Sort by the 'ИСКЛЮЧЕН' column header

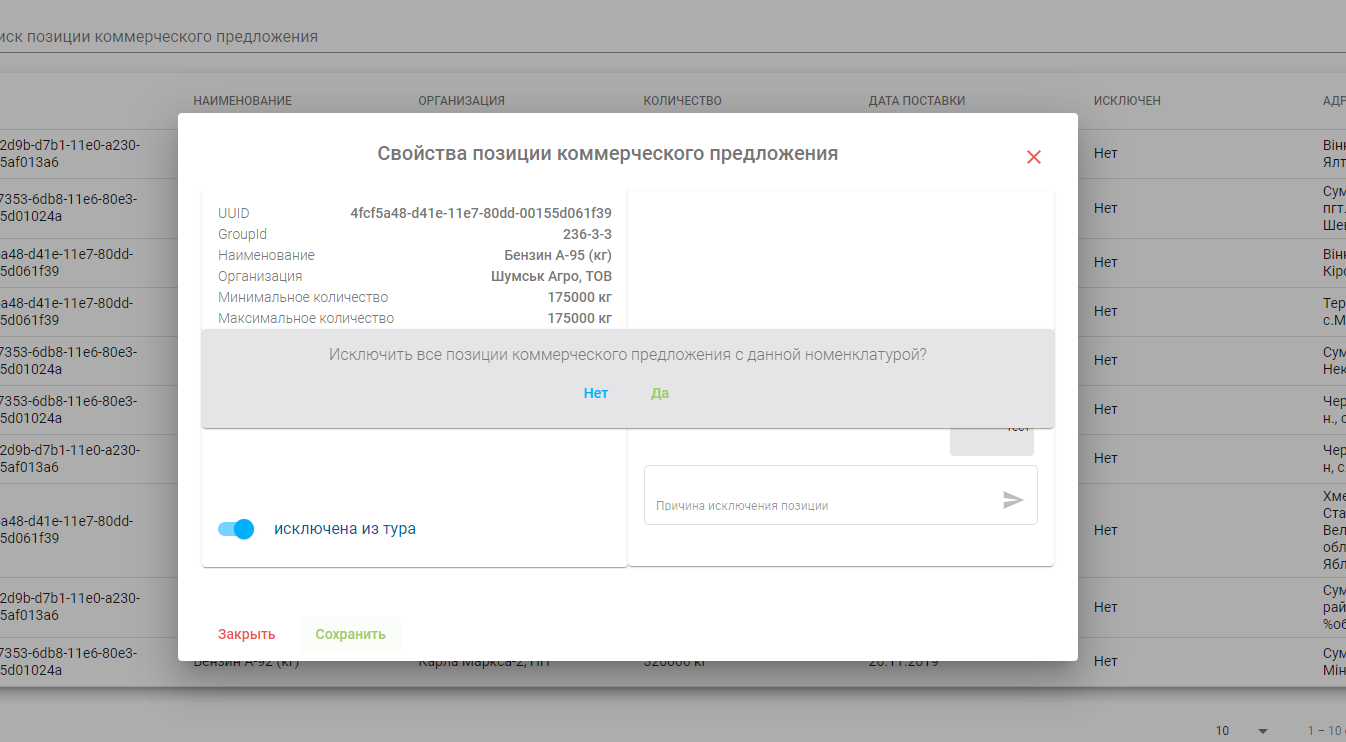click(x=1127, y=101)
